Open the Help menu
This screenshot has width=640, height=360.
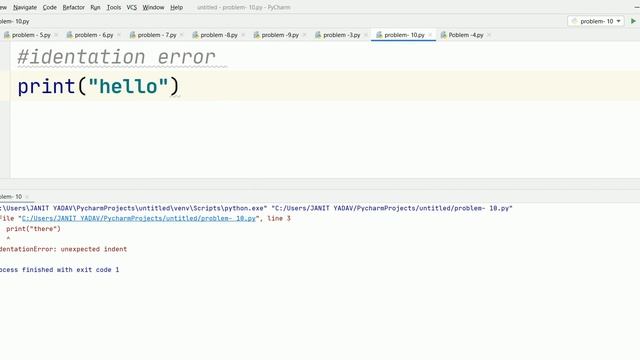[x=176, y=7]
